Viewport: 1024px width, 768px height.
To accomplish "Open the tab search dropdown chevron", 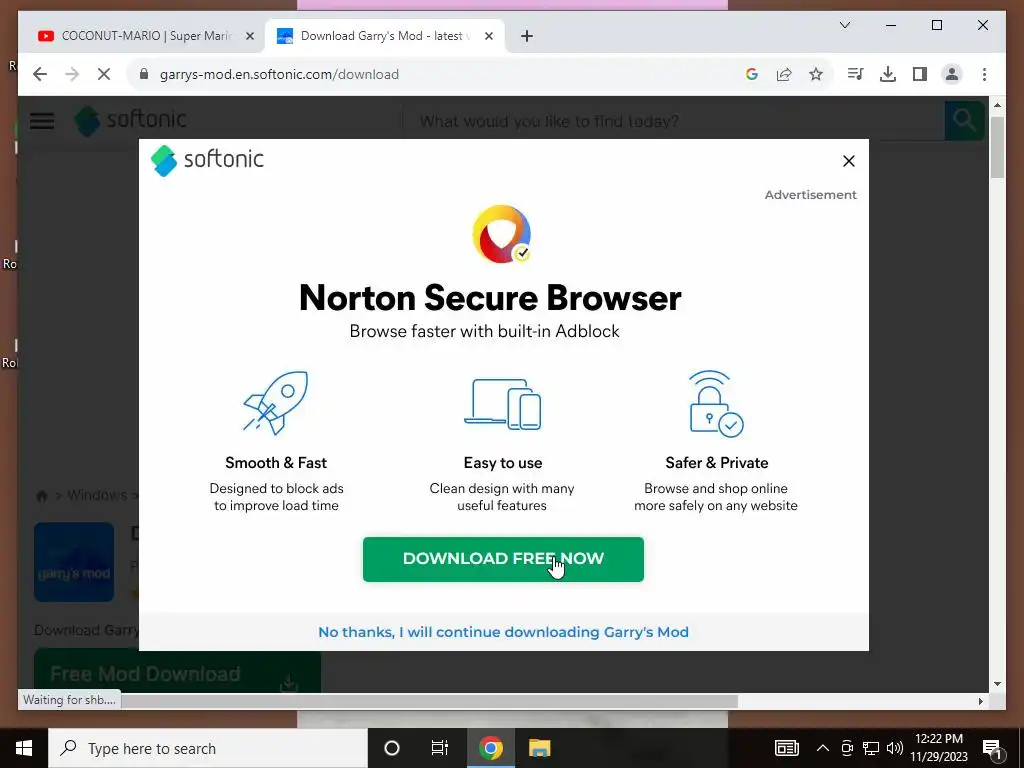I will pyautogui.click(x=844, y=25).
